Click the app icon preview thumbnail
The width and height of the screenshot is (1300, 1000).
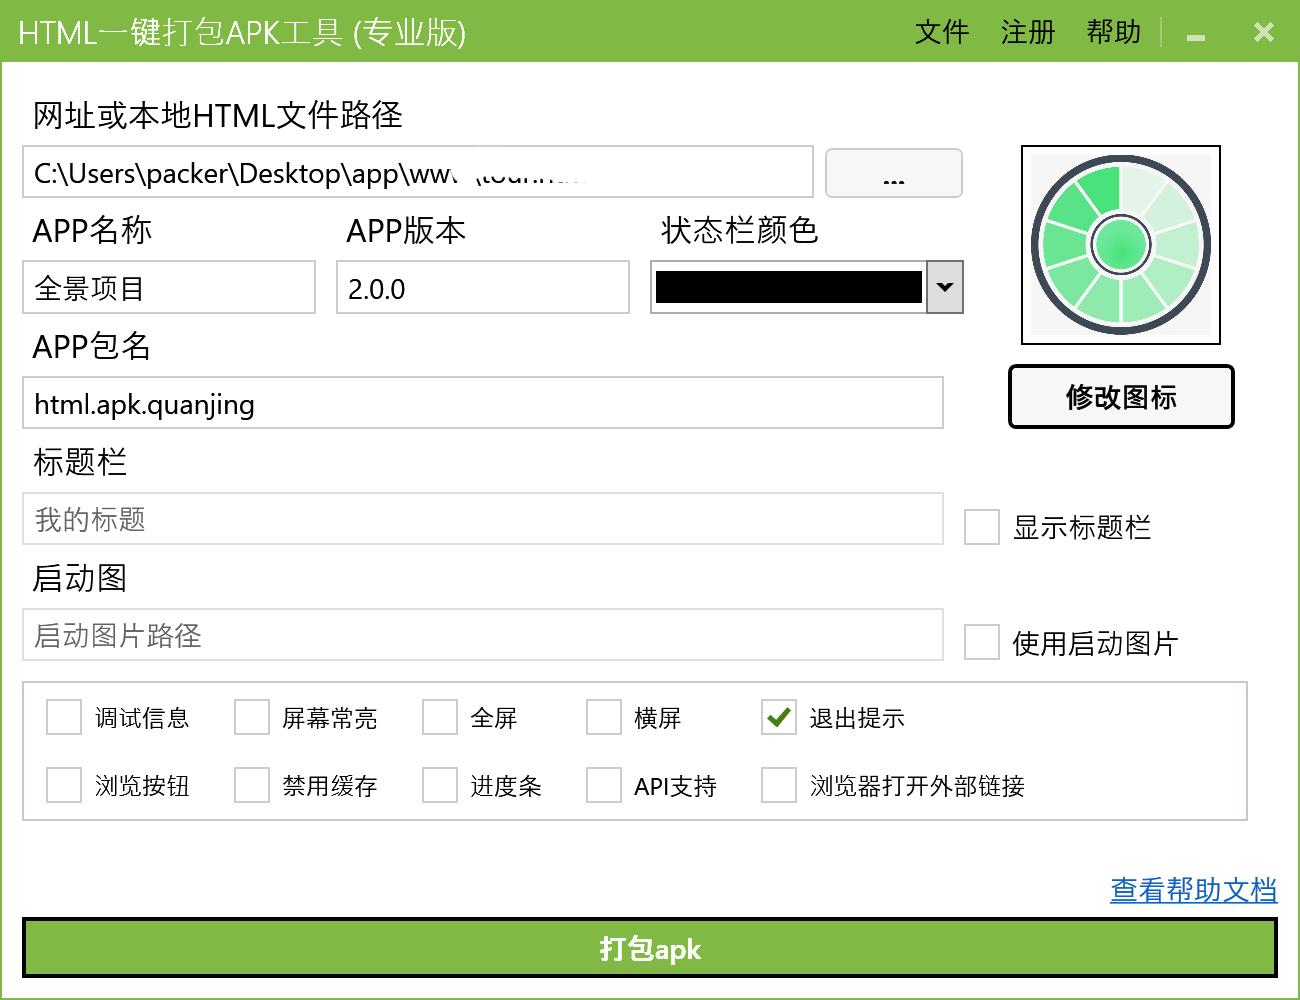(x=1120, y=245)
